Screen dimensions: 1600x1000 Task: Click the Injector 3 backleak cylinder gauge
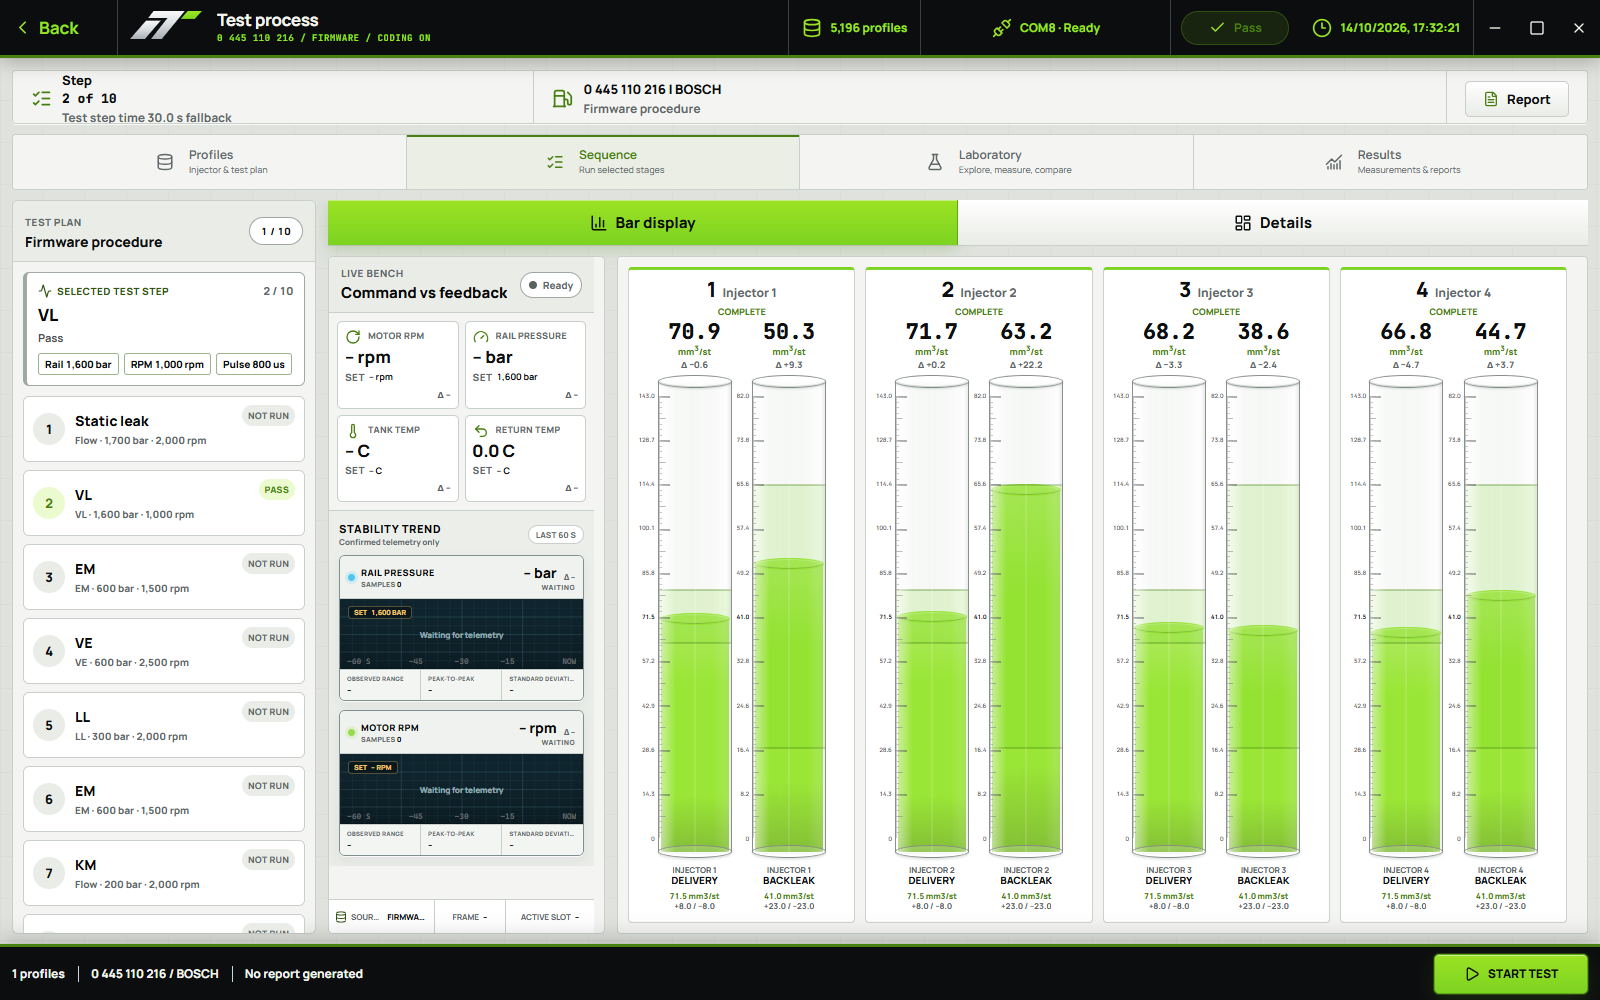[x=1263, y=617]
